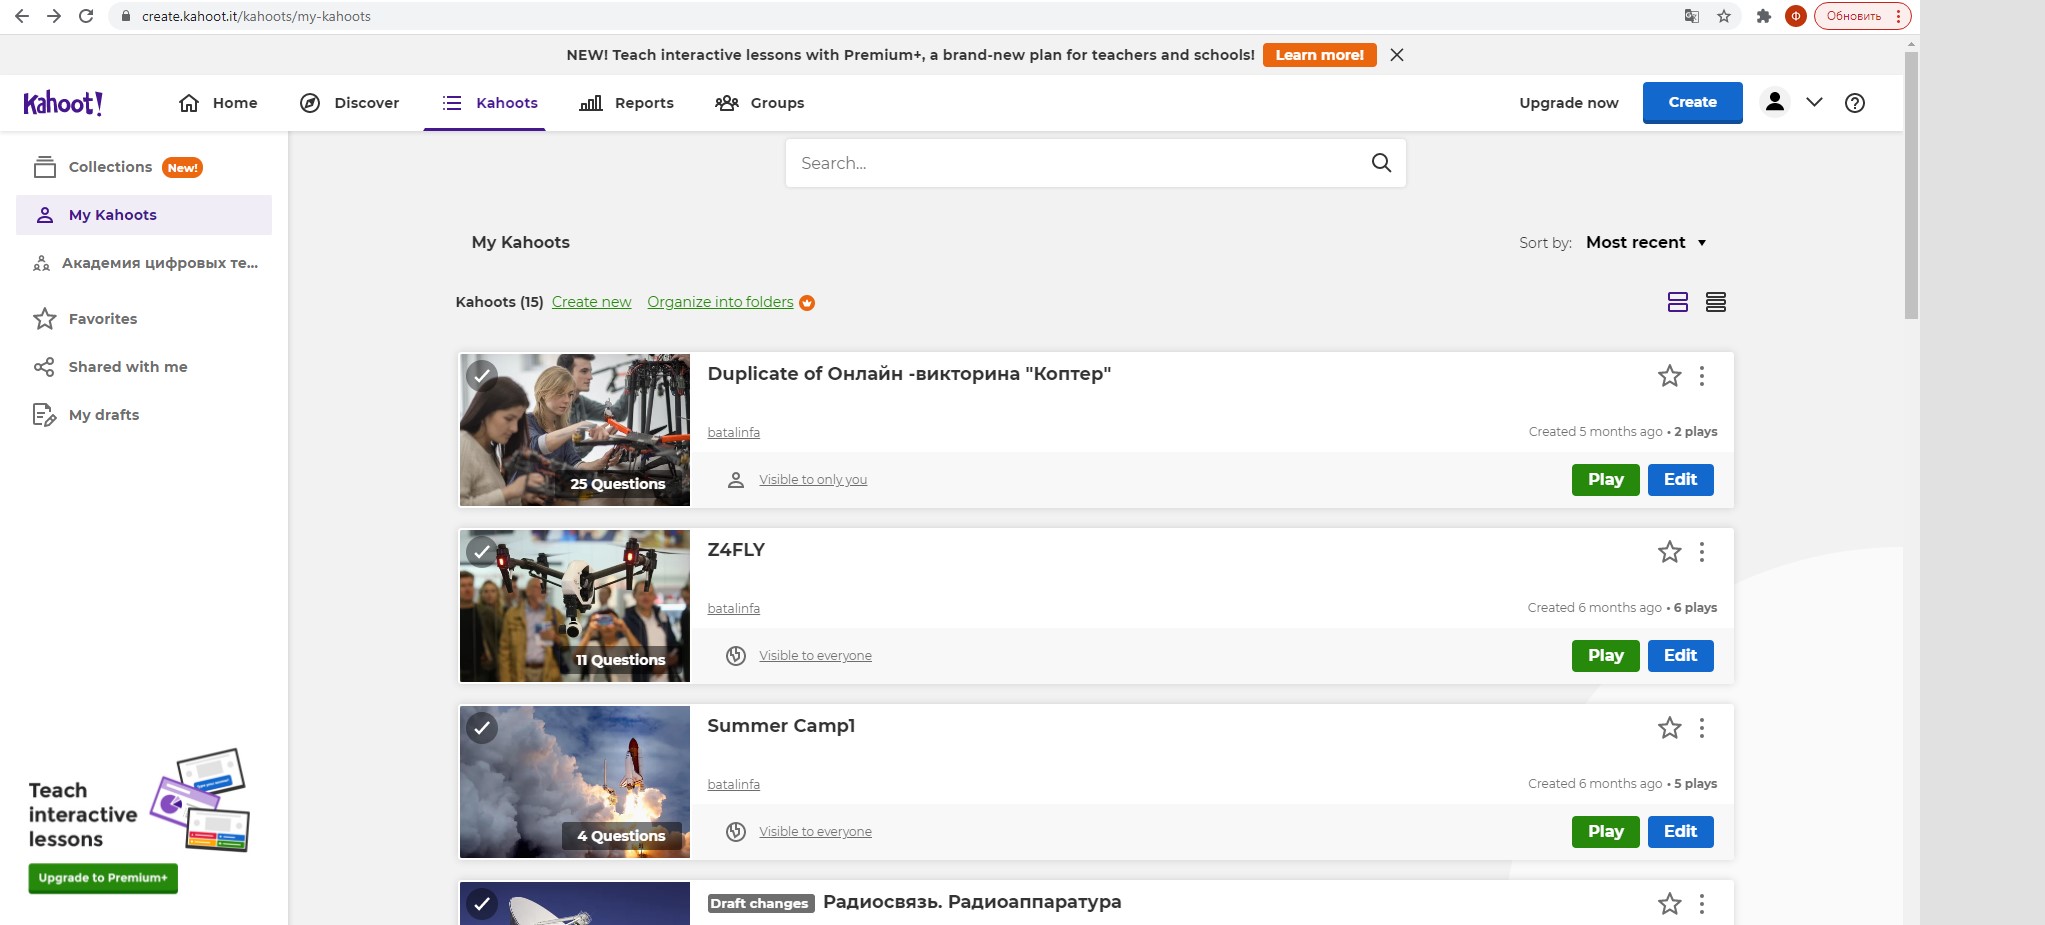Open My drafts in the sidebar

pyautogui.click(x=87, y=415)
